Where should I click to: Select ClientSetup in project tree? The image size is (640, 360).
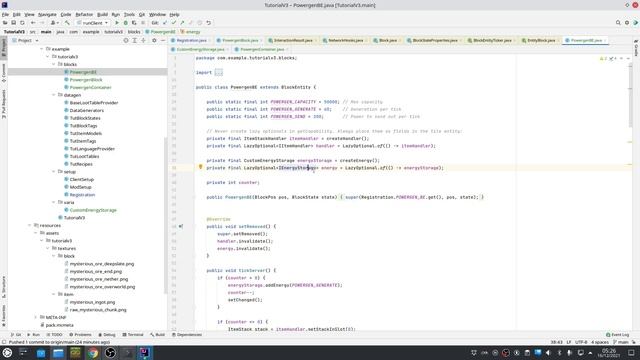pyautogui.click(x=82, y=180)
